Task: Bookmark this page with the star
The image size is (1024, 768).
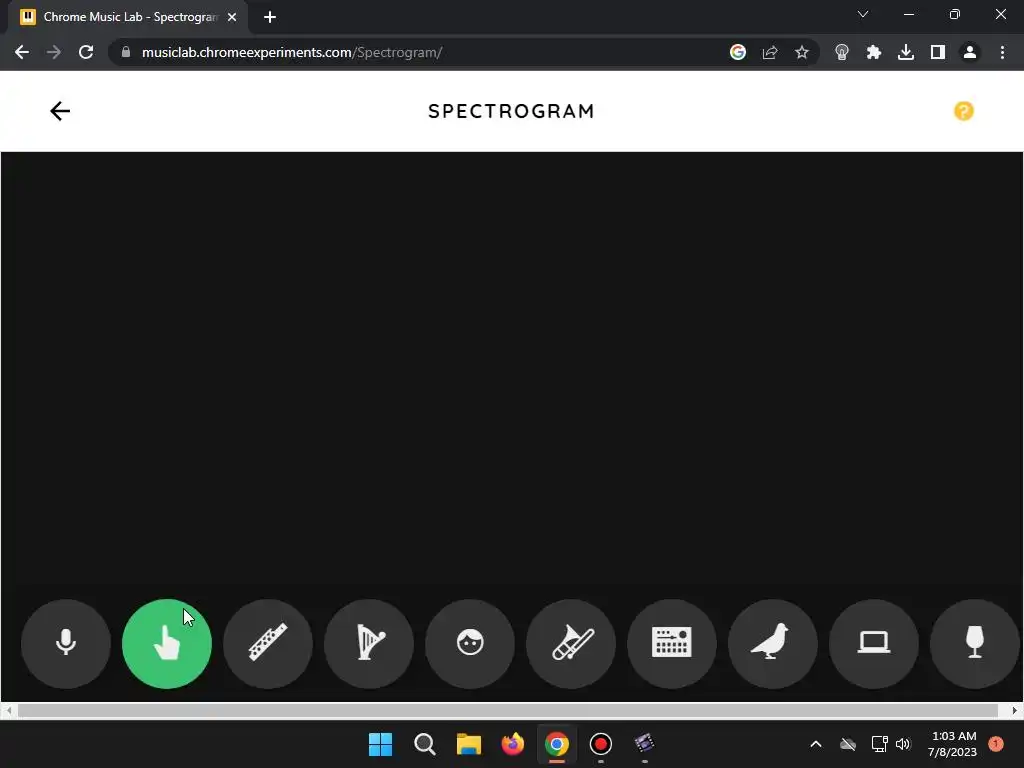Action: tap(802, 52)
